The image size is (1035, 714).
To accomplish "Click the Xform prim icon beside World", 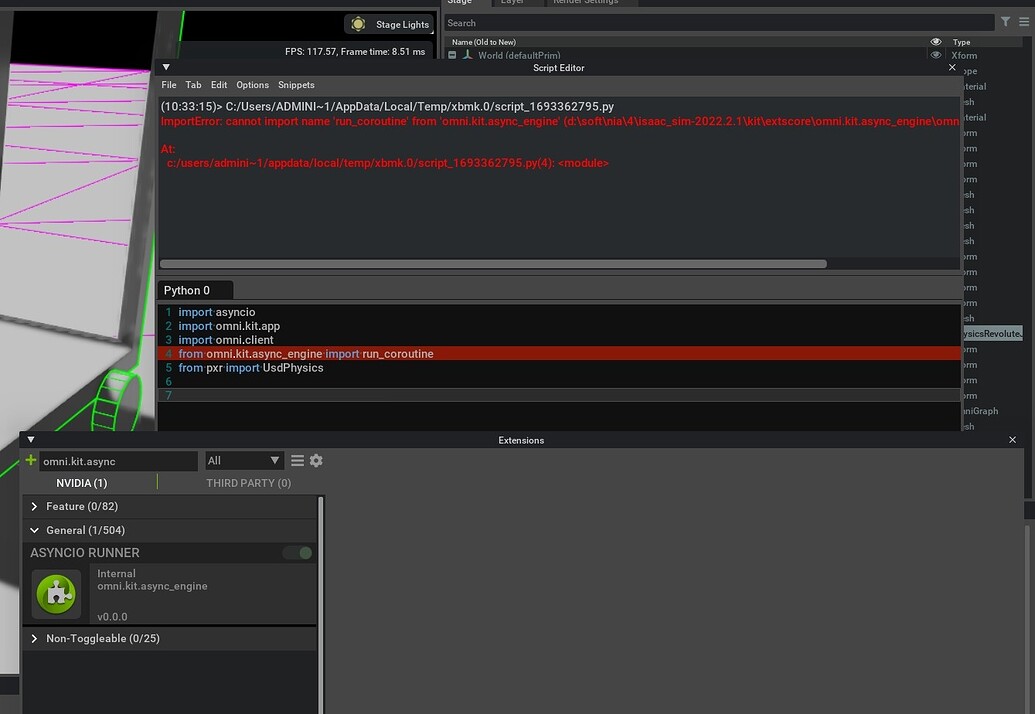I will click(x=468, y=55).
